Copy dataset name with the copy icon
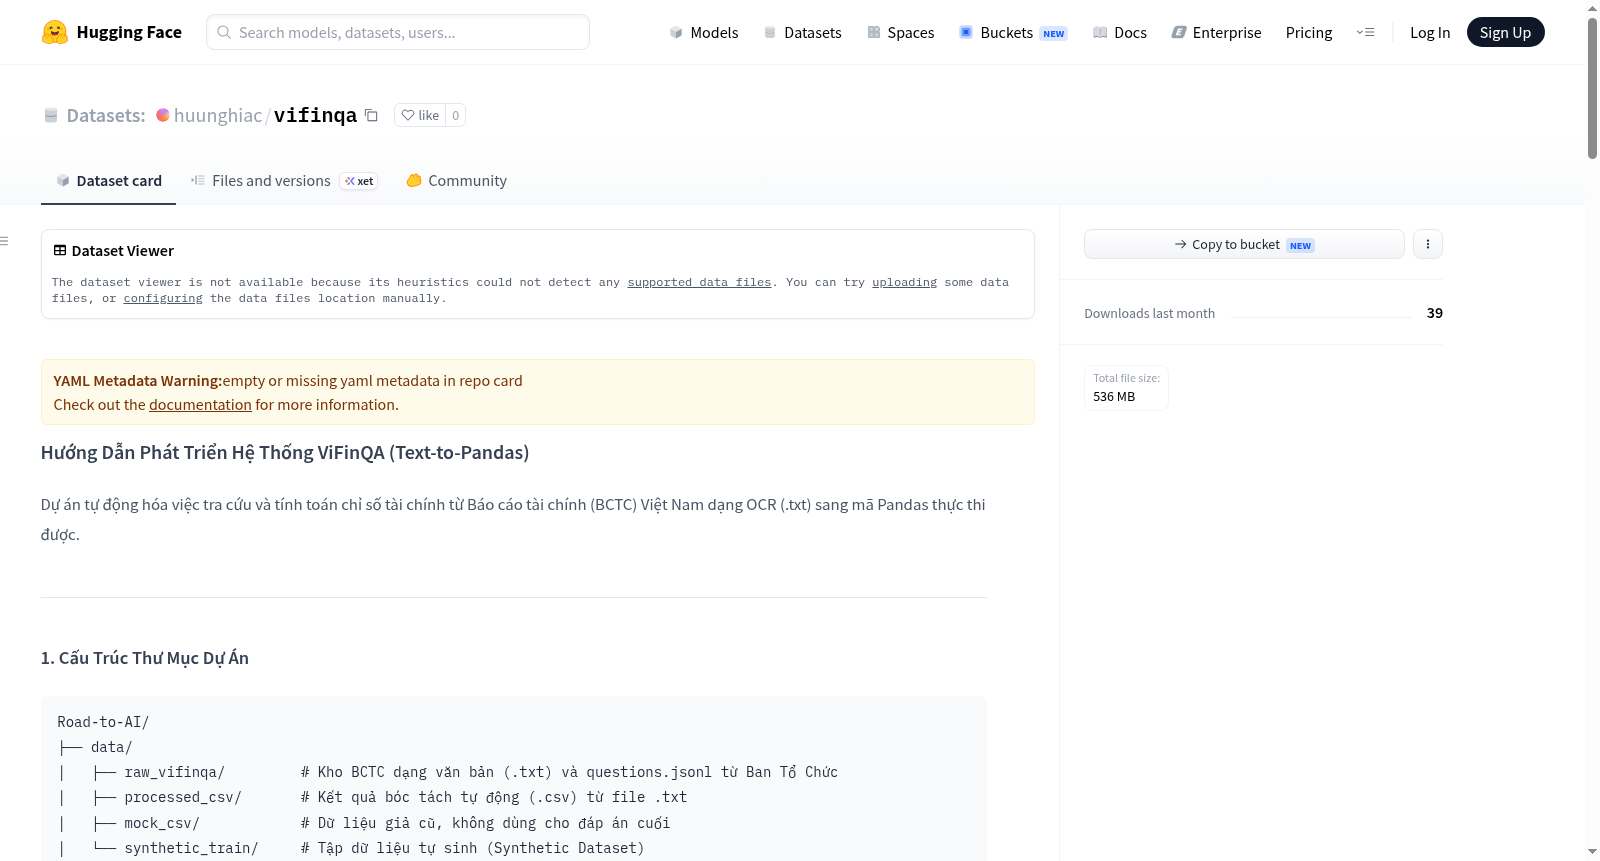The height and width of the screenshot is (861, 1600). (371, 115)
